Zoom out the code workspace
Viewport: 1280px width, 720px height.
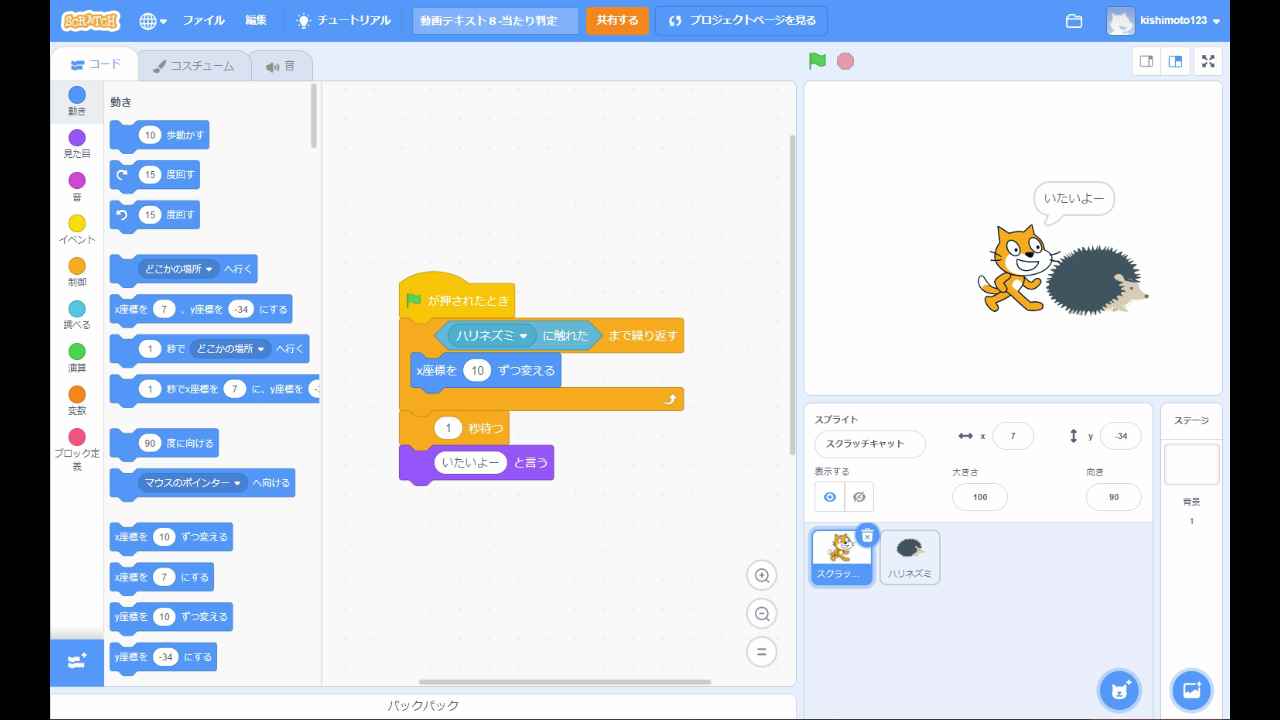click(762, 614)
